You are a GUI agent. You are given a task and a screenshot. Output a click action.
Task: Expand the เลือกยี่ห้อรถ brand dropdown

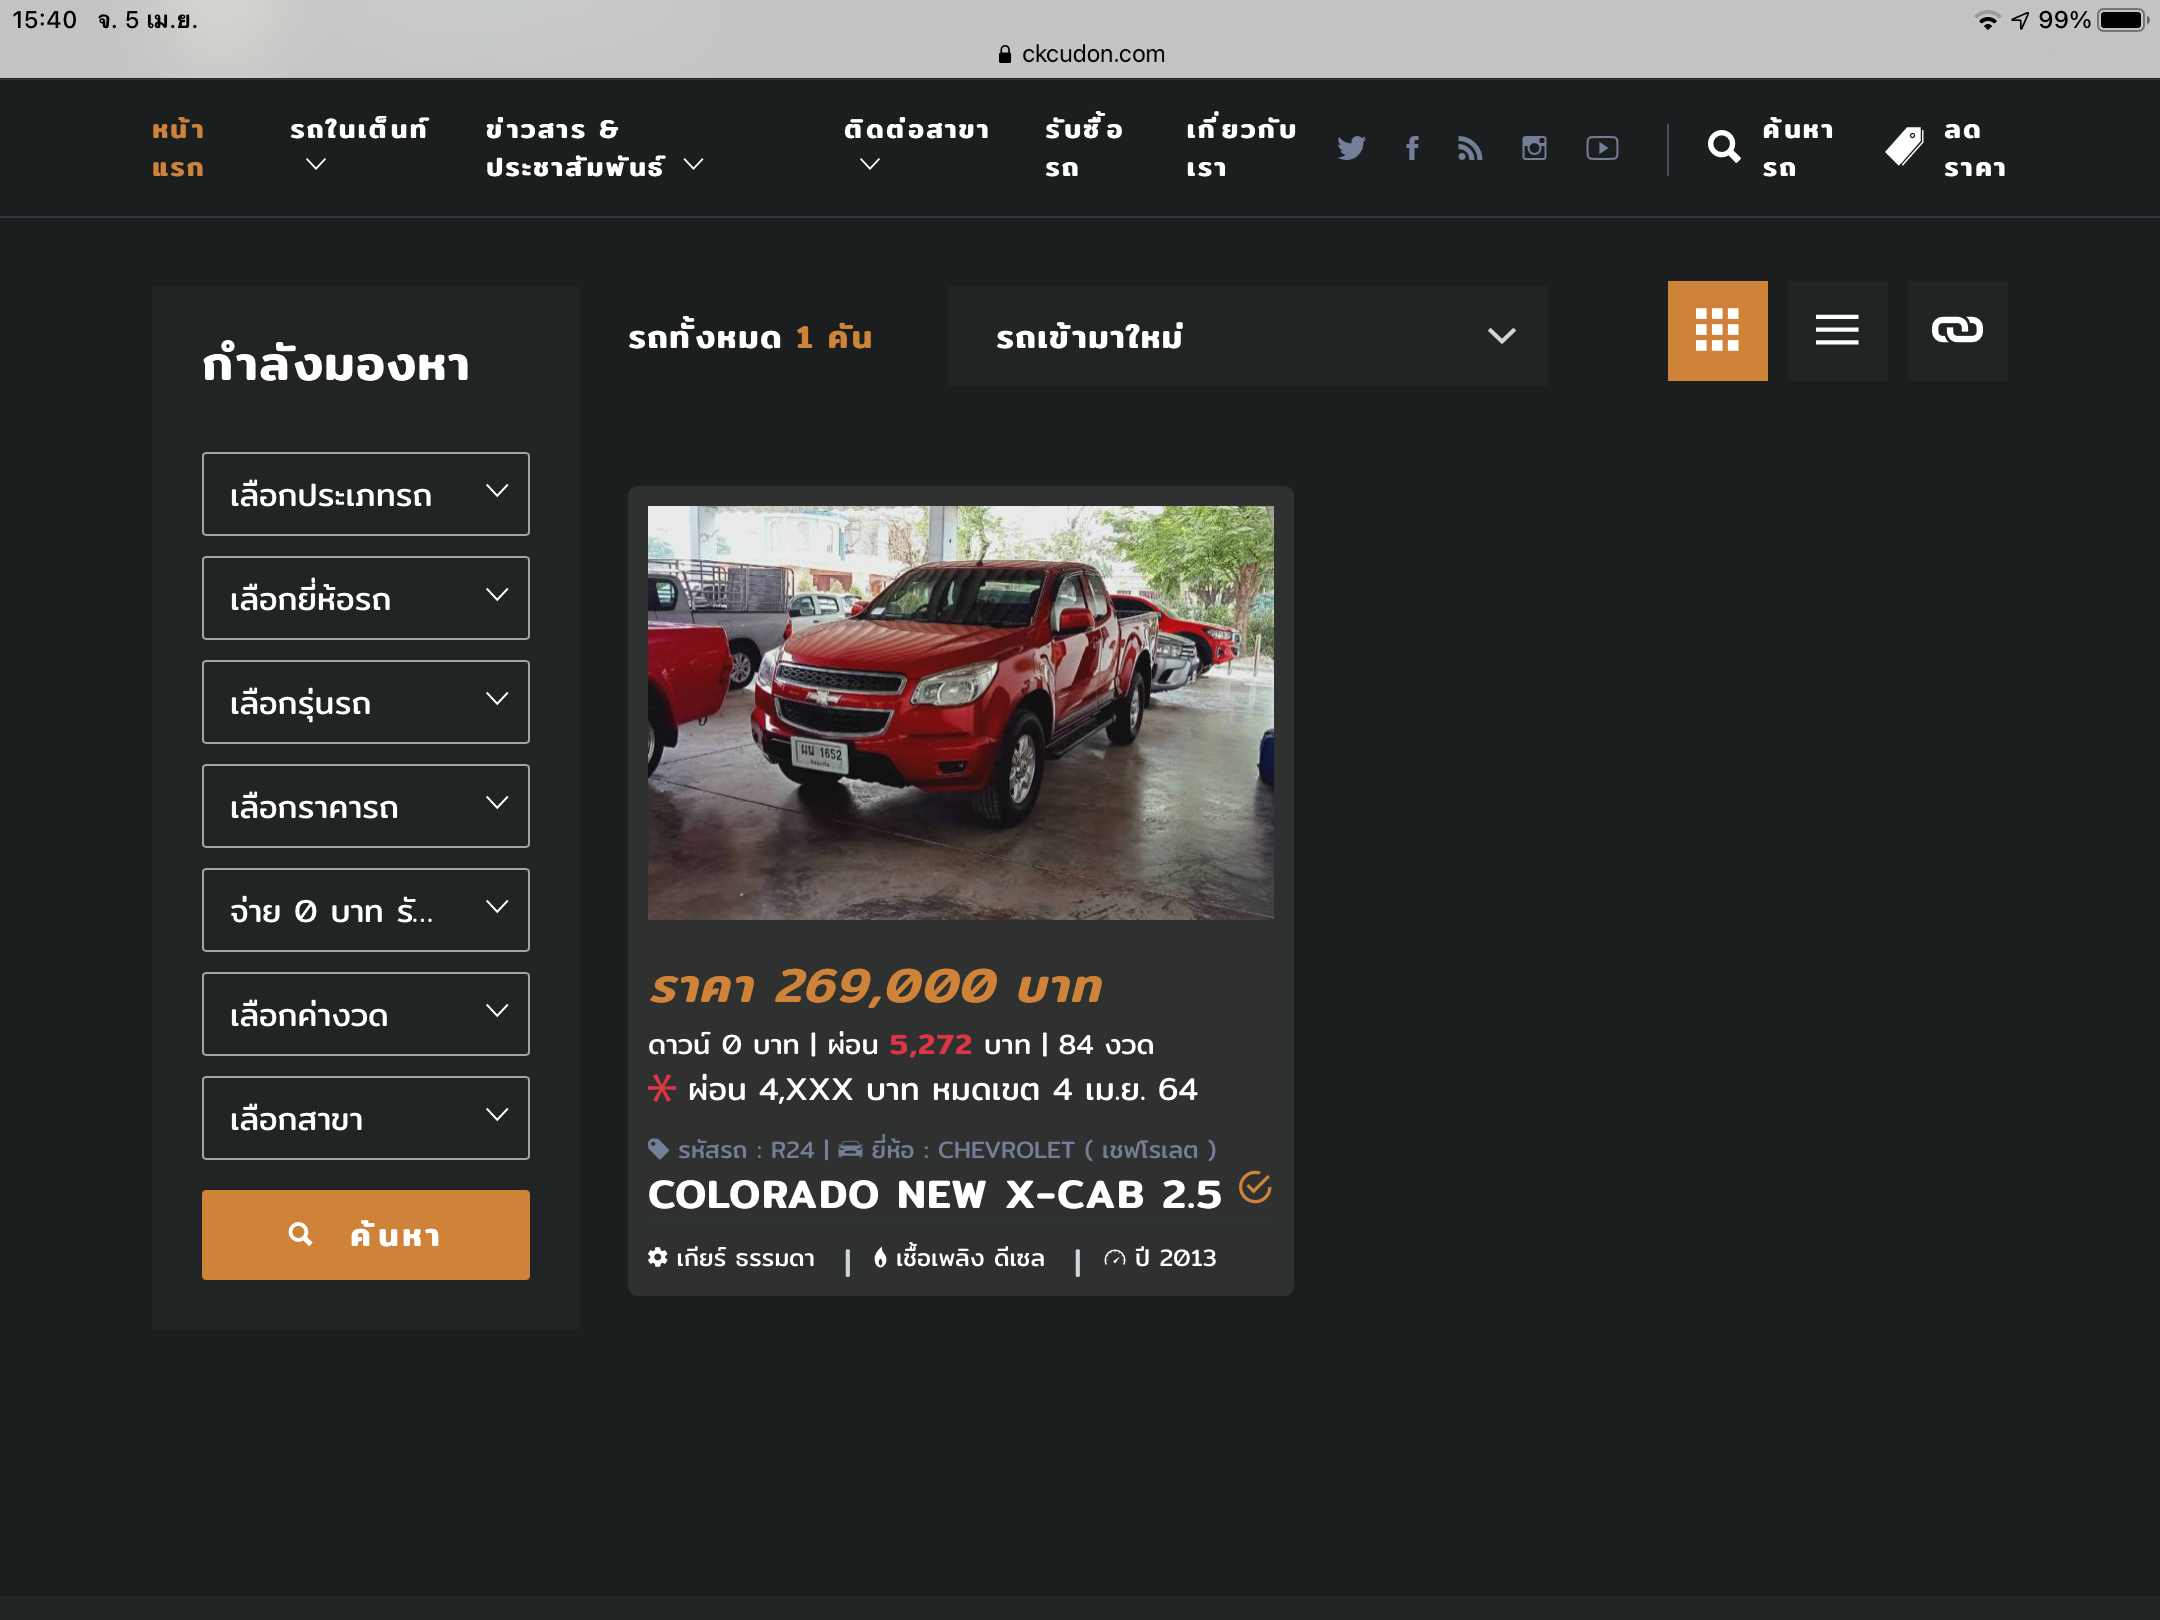tap(366, 598)
